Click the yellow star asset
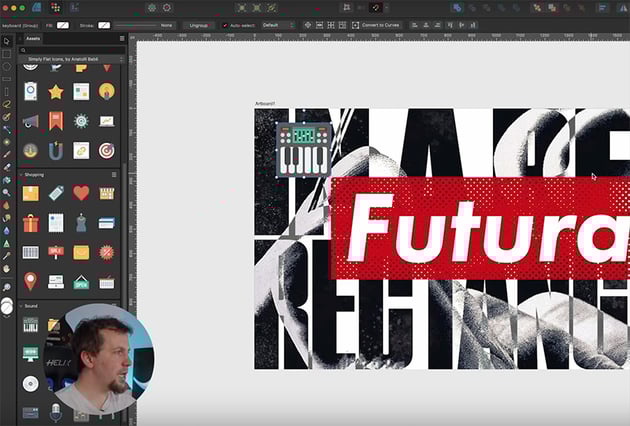Viewport: 630px width, 426px height. [56, 92]
